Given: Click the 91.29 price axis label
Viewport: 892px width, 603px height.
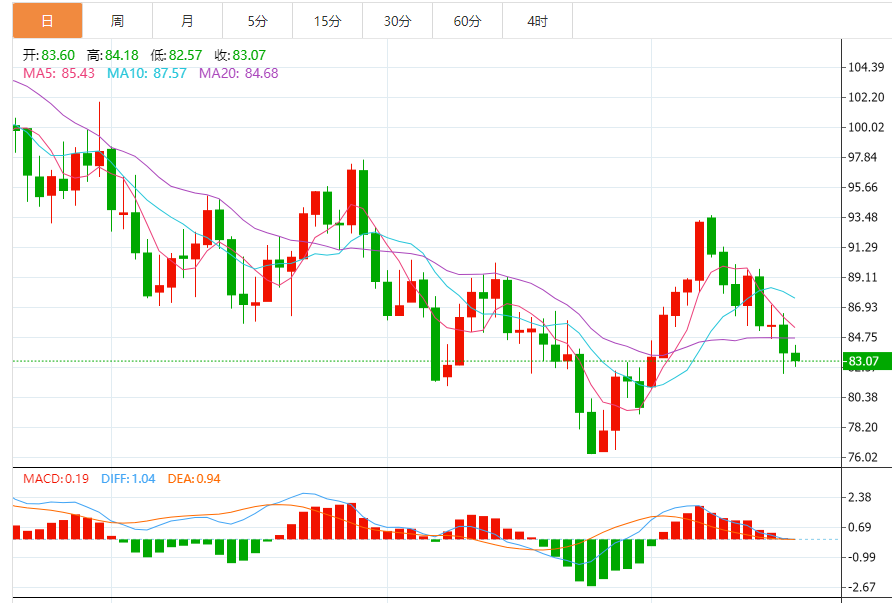Looking at the screenshot, I should coord(862,247).
